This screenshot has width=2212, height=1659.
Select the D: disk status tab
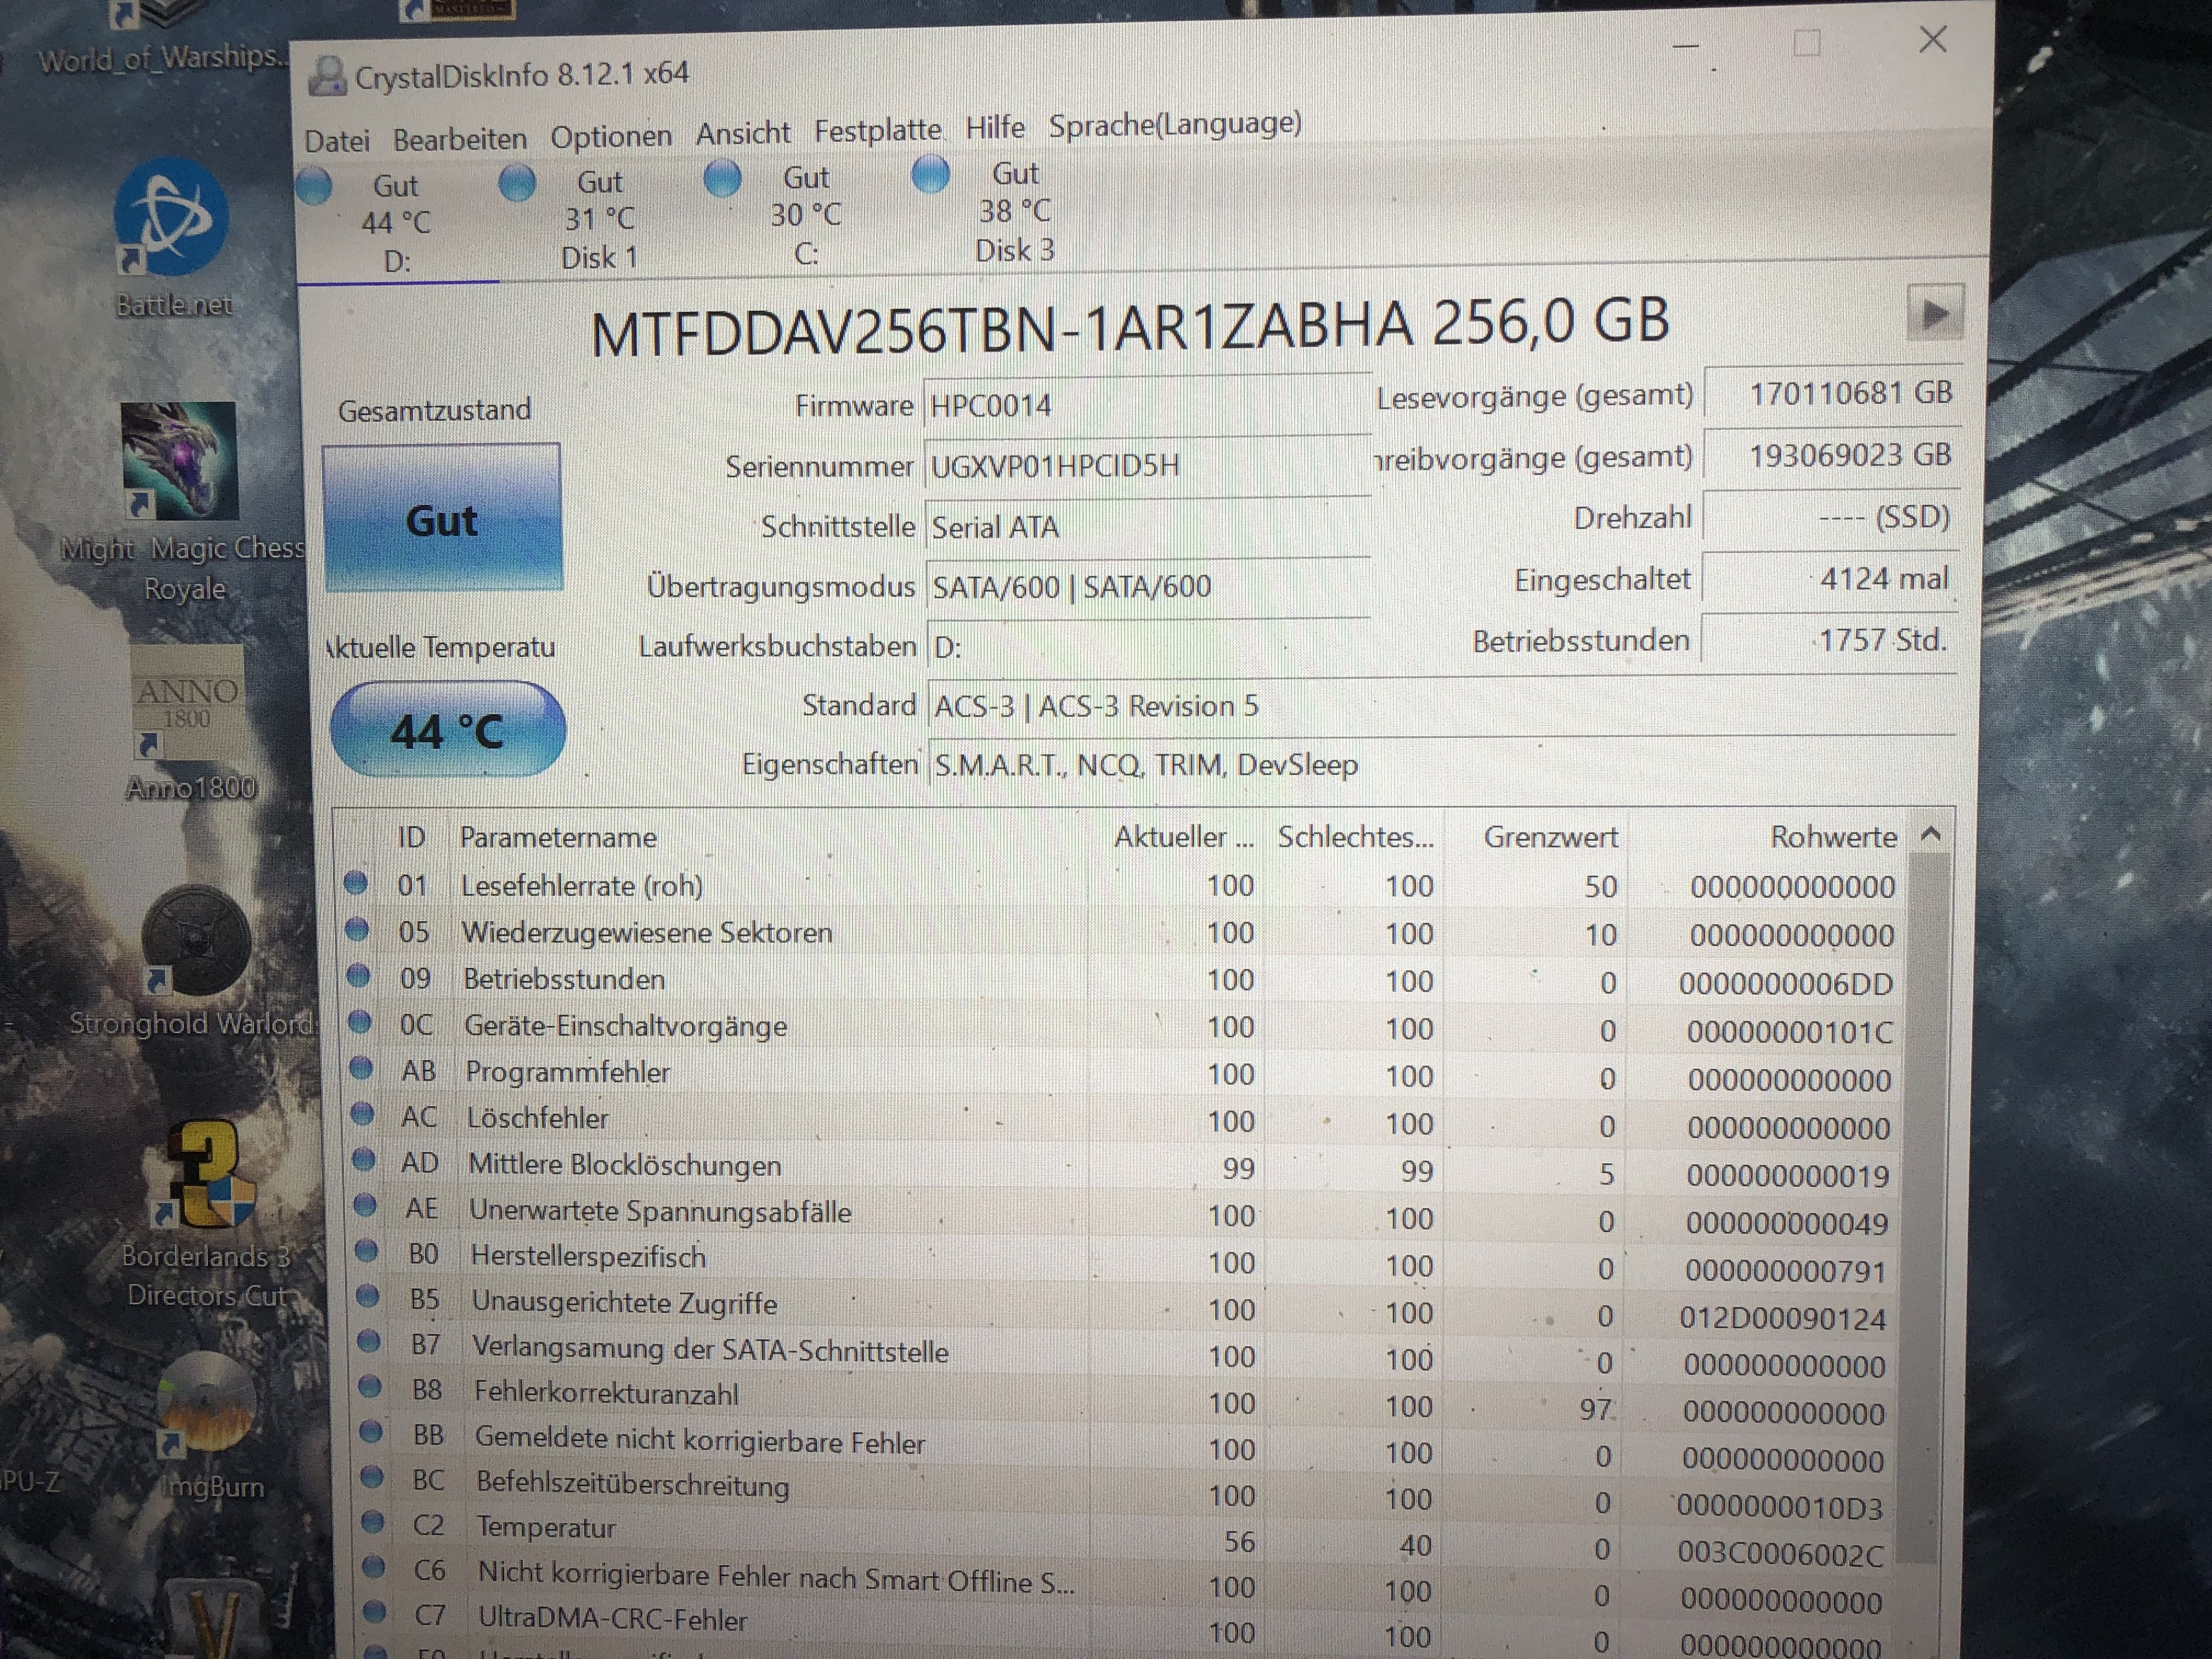coord(396,222)
